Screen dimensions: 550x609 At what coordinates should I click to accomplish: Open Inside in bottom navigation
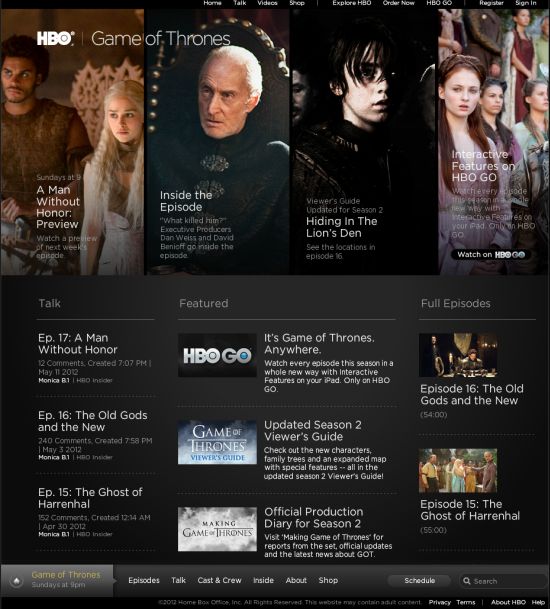263,580
